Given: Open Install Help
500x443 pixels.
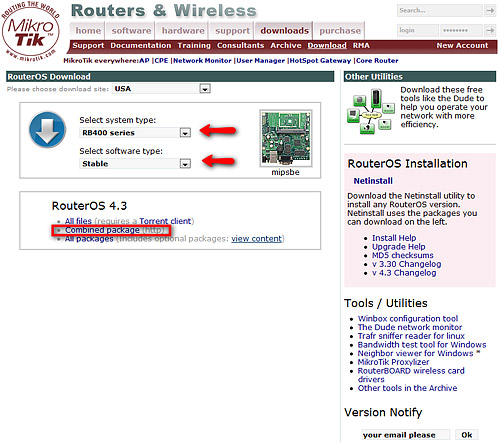Looking at the screenshot, I should [x=394, y=238].
